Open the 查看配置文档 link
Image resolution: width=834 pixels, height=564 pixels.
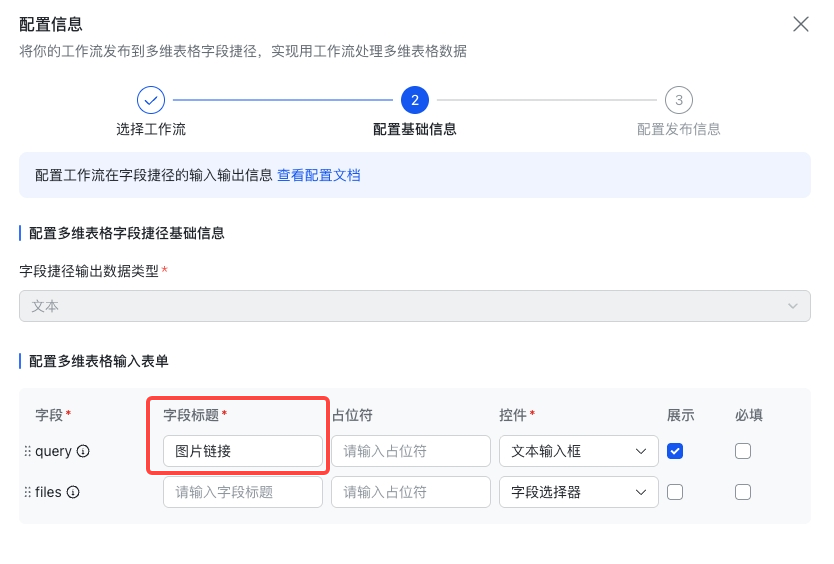click(x=318, y=175)
